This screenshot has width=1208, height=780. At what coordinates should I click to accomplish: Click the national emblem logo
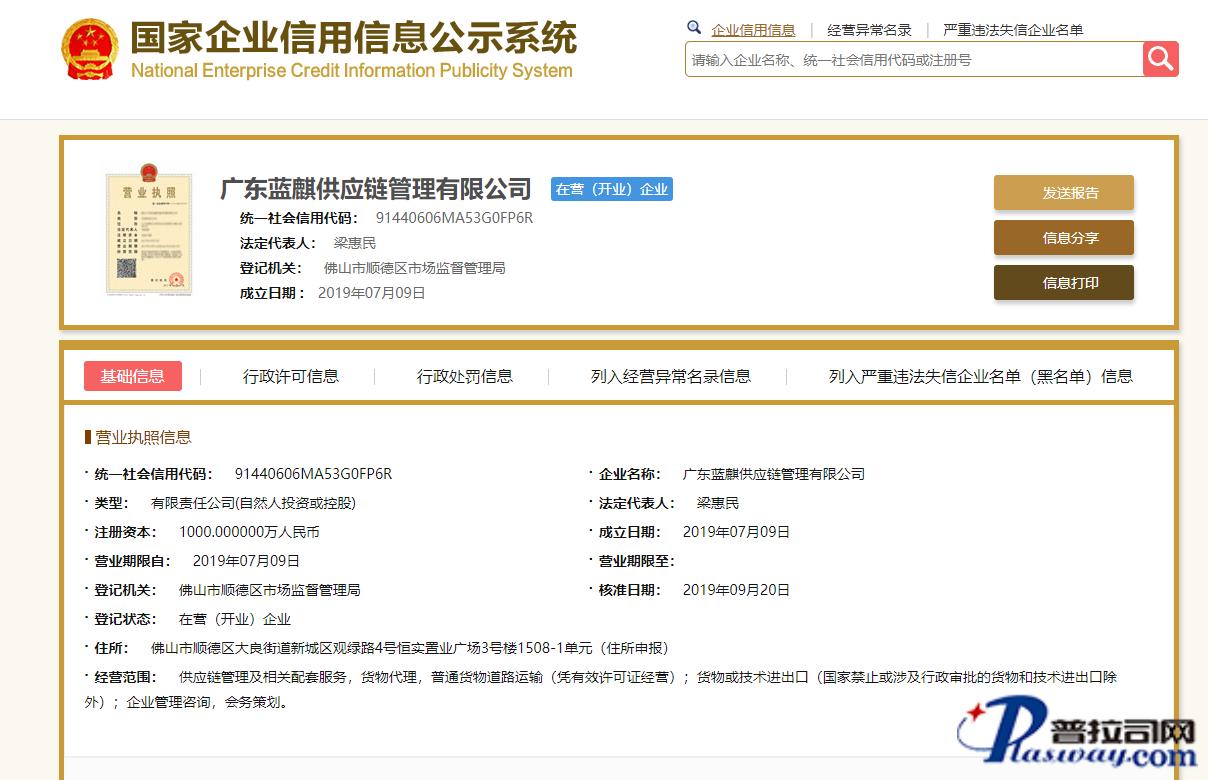[x=89, y=48]
